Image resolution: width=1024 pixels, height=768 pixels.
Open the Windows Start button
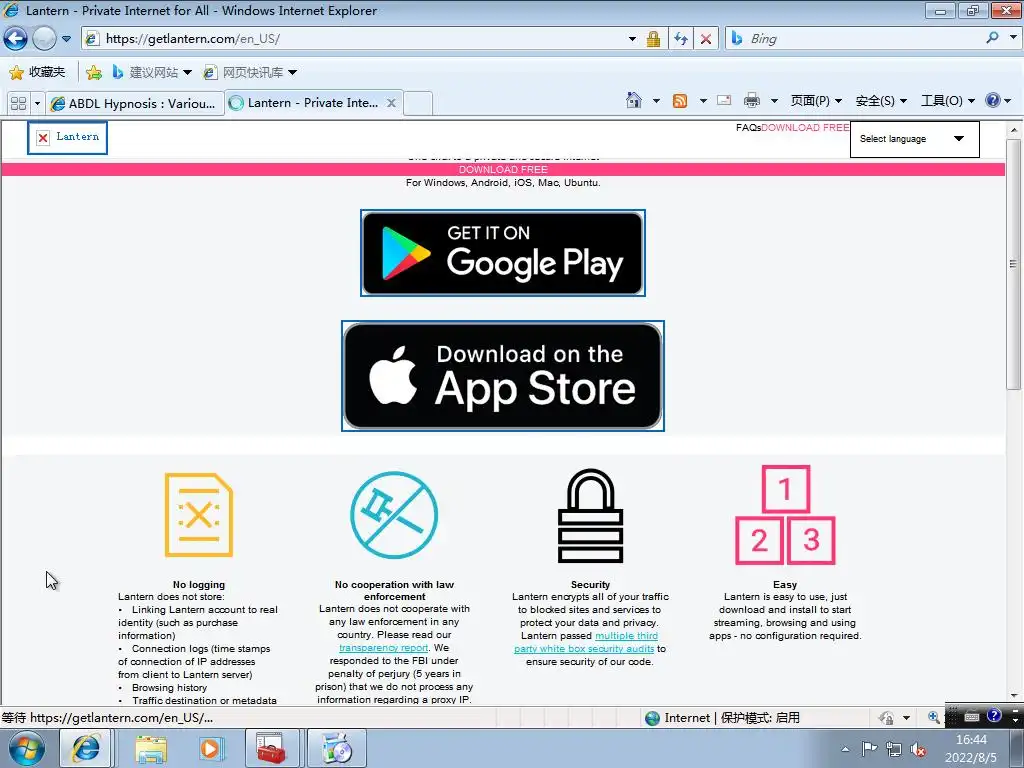pos(27,748)
